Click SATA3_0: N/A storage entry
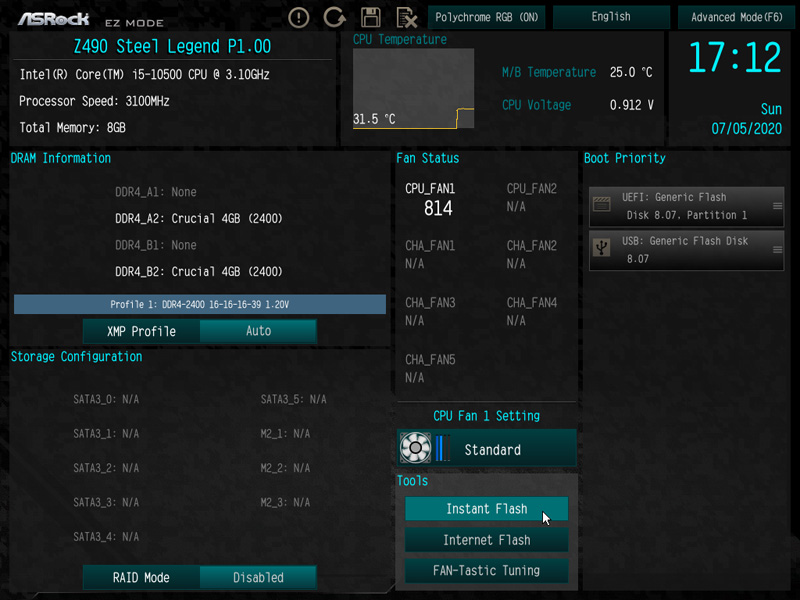This screenshot has width=800, height=600. pyautogui.click(x=106, y=399)
